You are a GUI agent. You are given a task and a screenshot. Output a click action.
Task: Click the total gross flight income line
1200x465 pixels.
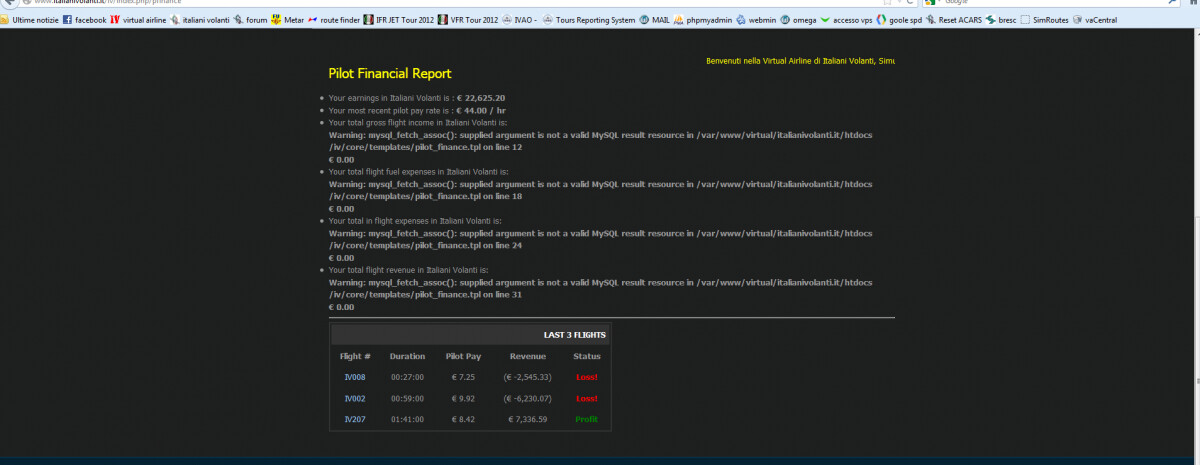tap(418, 122)
